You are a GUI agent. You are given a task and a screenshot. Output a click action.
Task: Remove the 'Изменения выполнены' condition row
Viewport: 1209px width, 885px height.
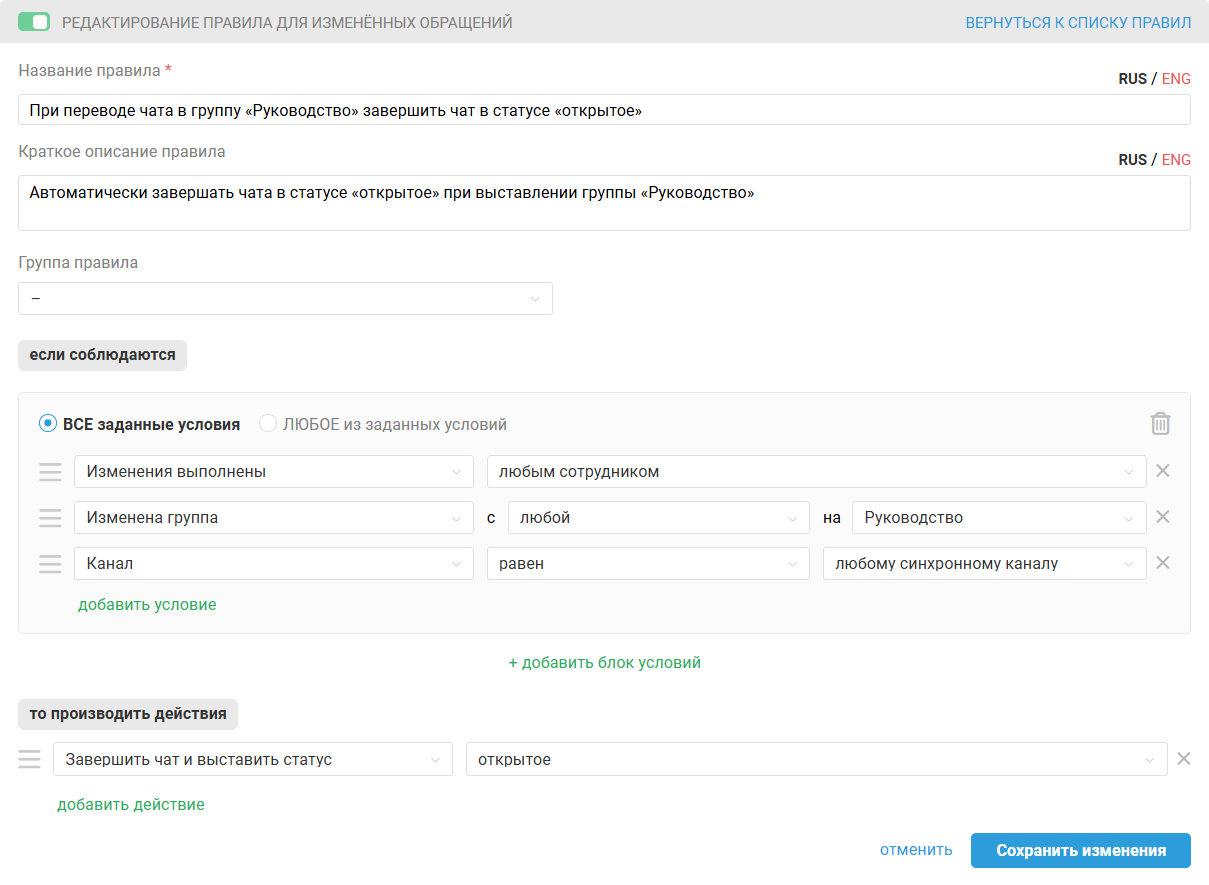(1163, 471)
